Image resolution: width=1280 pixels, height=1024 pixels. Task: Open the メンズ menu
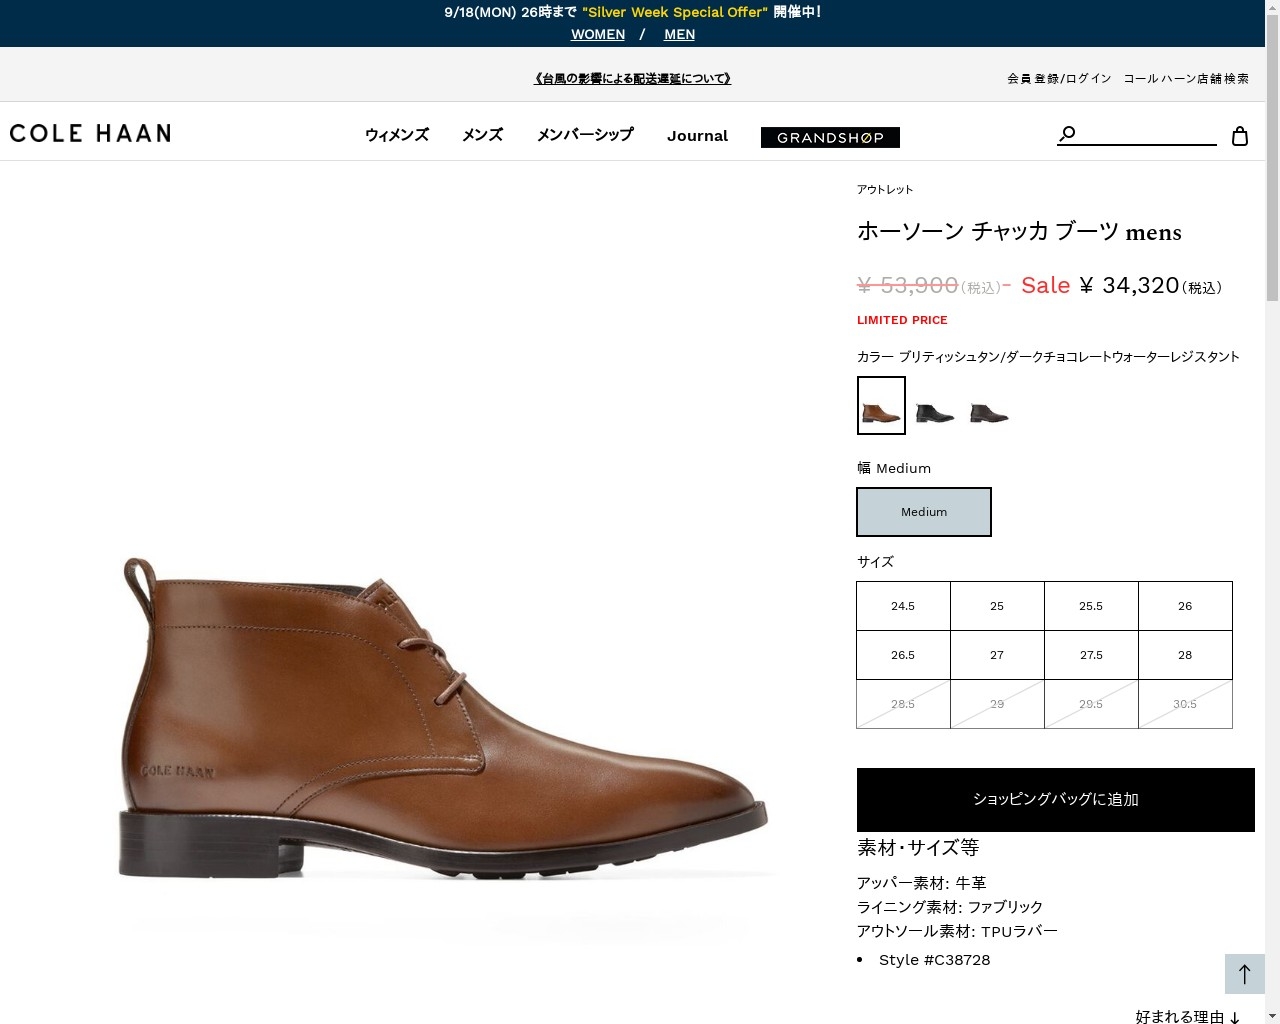click(x=482, y=135)
